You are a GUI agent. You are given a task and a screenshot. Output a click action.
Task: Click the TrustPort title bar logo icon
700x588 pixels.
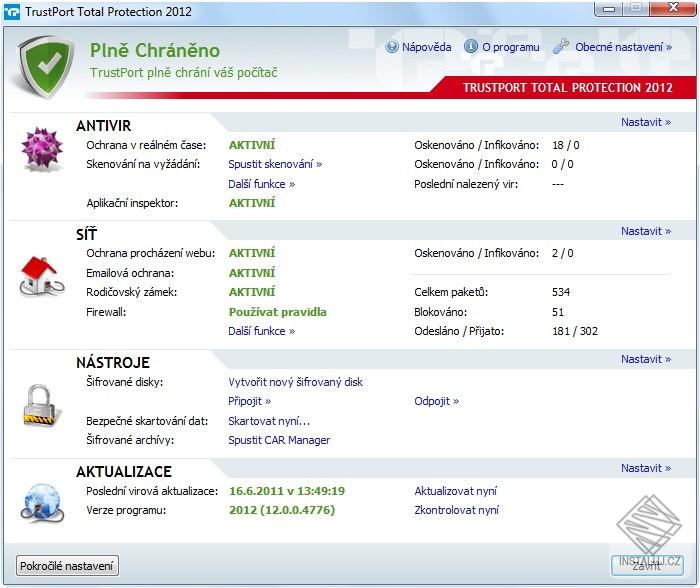[x=12, y=12]
